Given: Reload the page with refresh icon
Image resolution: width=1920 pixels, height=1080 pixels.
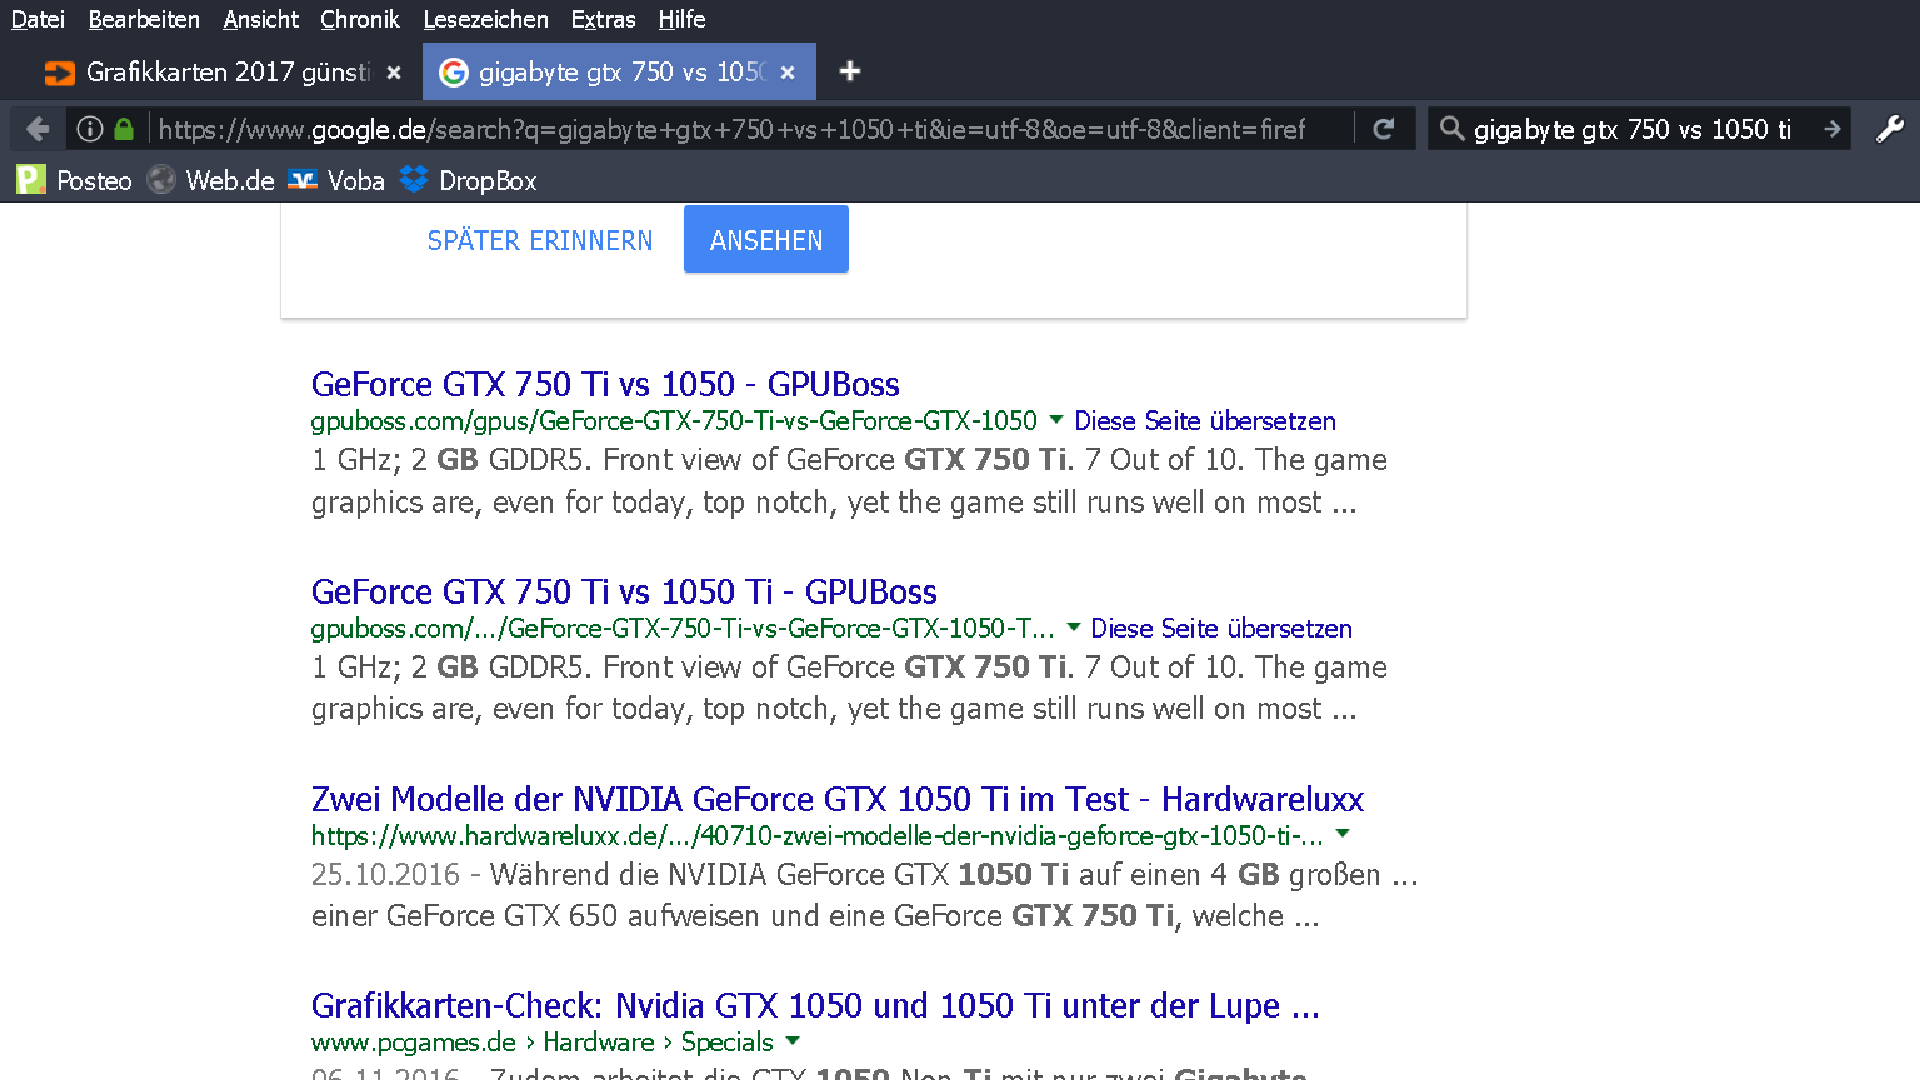Looking at the screenshot, I should click(1384, 129).
